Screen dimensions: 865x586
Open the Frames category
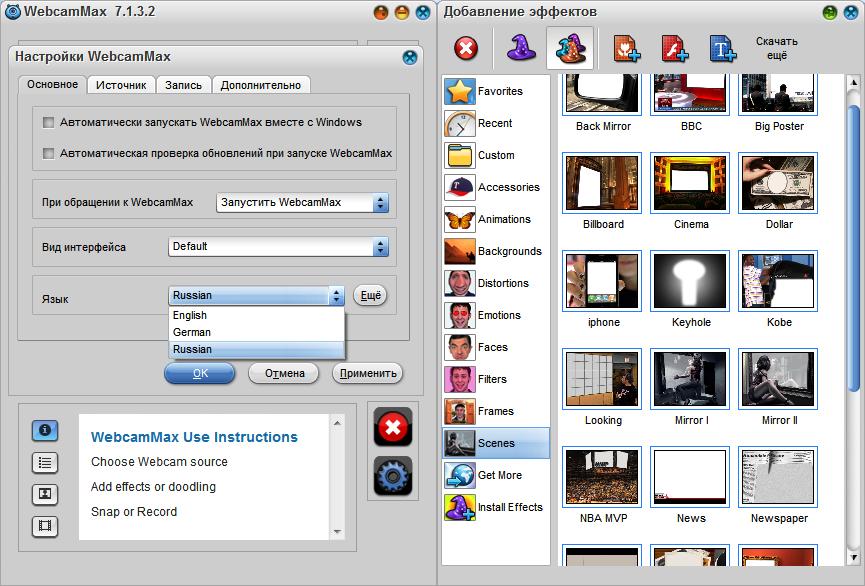tap(496, 411)
